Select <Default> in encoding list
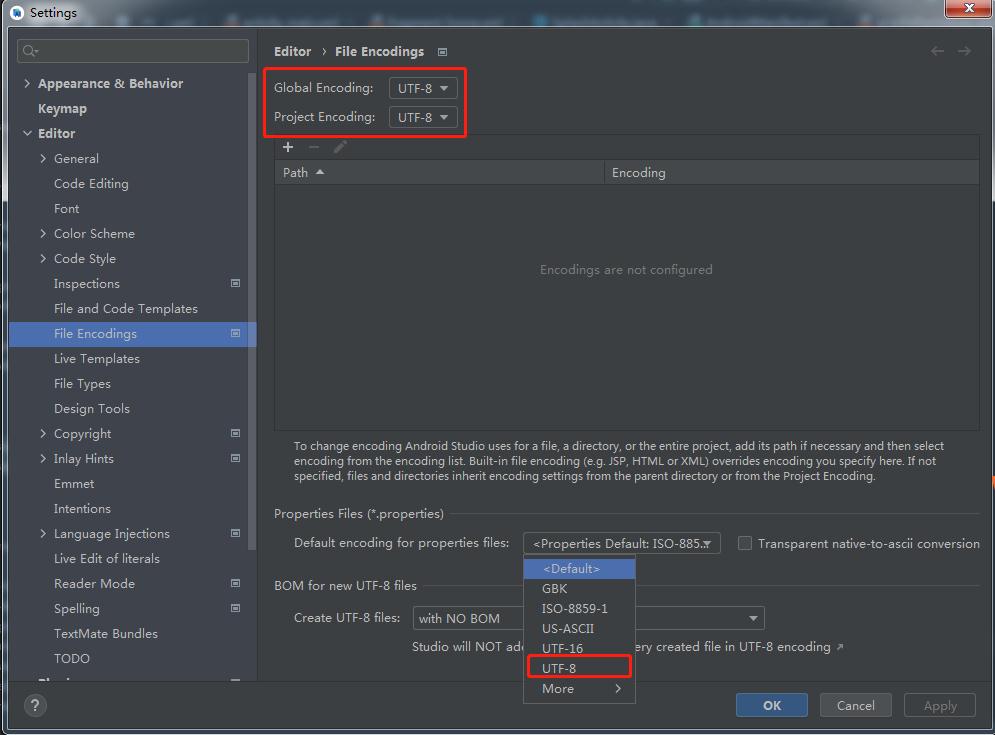995x735 pixels. click(579, 569)
